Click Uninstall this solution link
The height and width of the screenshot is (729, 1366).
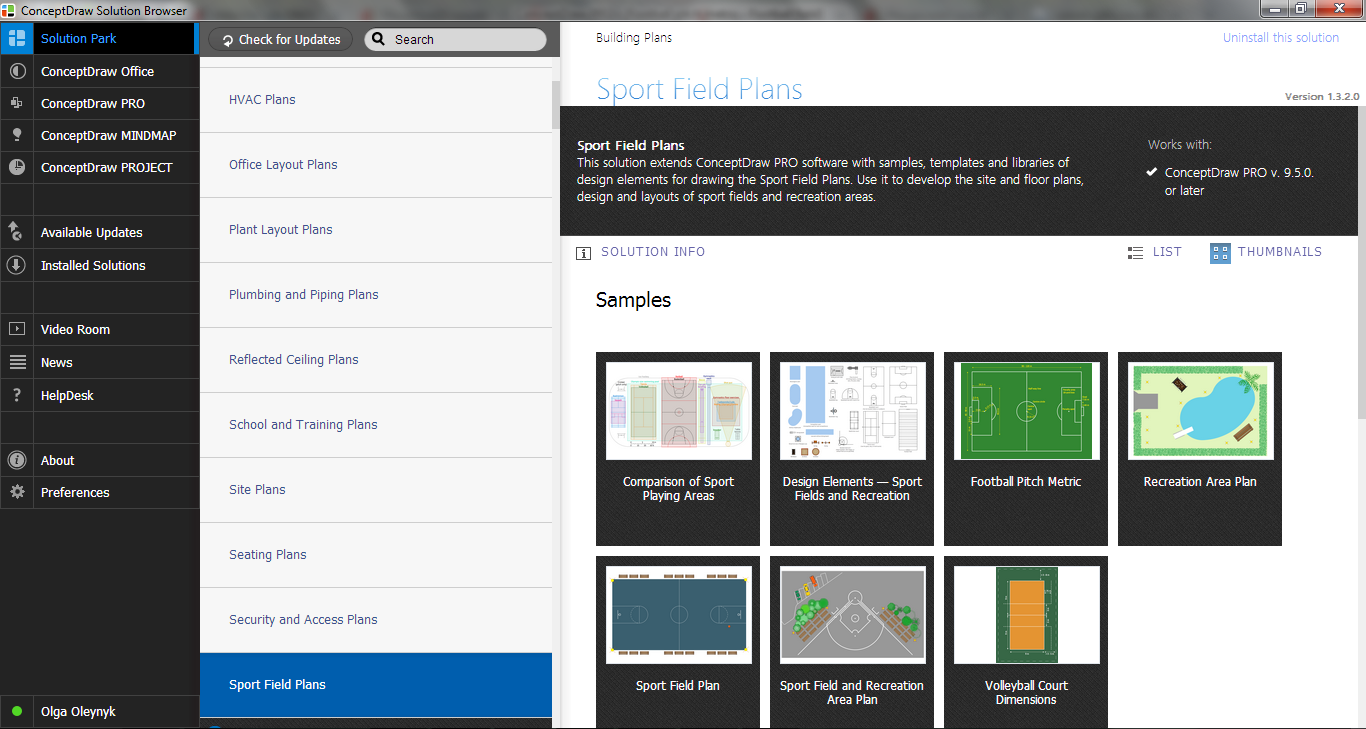[x=1280, y=38]
